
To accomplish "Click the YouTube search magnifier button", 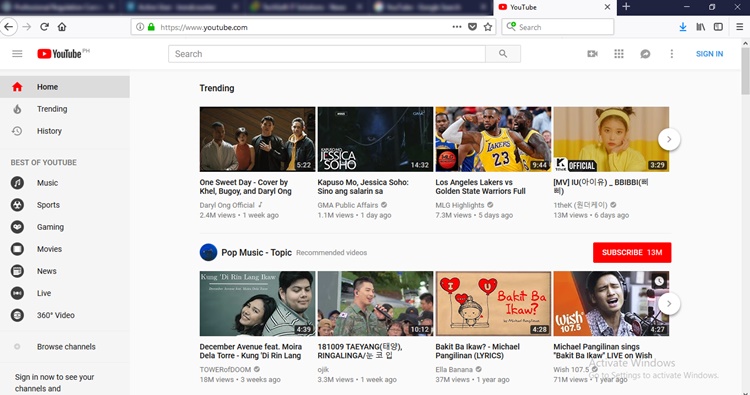I will (503, 54).
